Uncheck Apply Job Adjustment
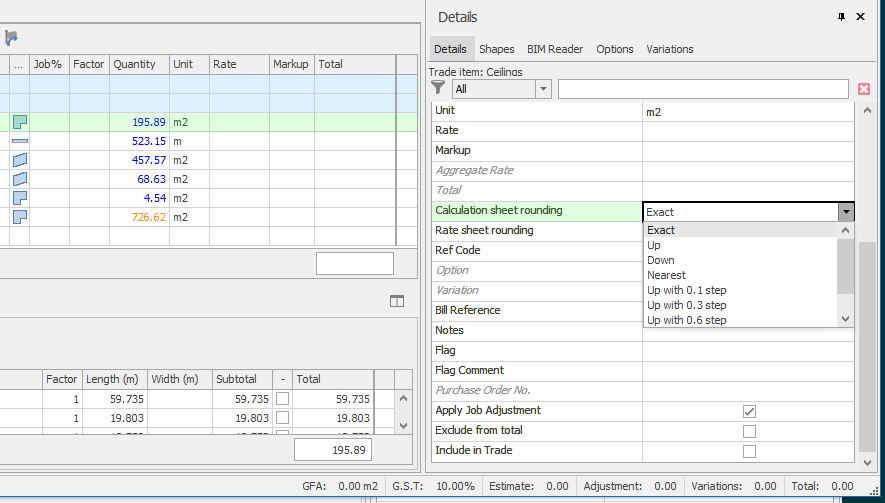This screenshot has width=885, height=503. [x=749, y=411]
